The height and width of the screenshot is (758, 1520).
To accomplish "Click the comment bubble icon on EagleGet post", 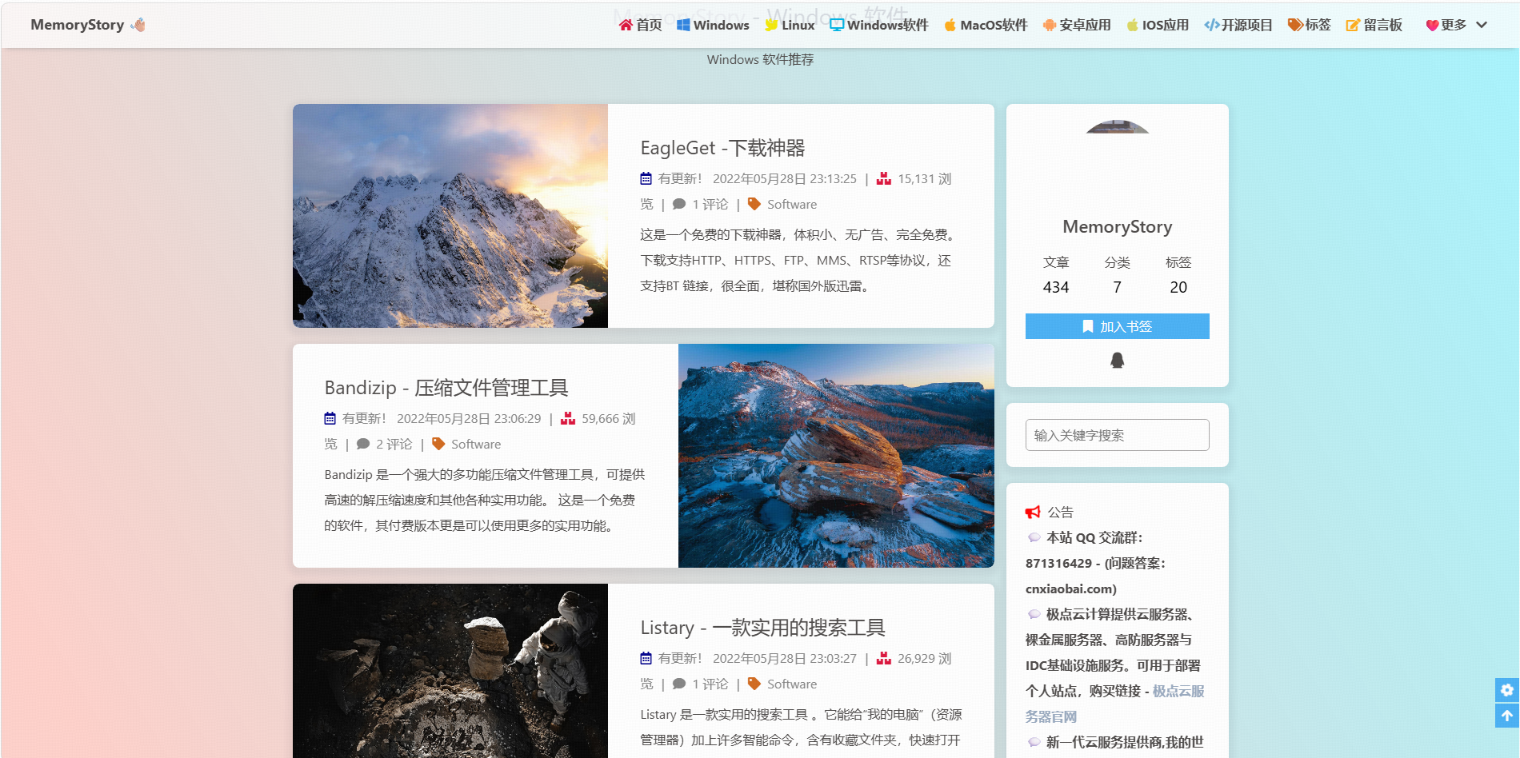I will (x=679, y=204).
